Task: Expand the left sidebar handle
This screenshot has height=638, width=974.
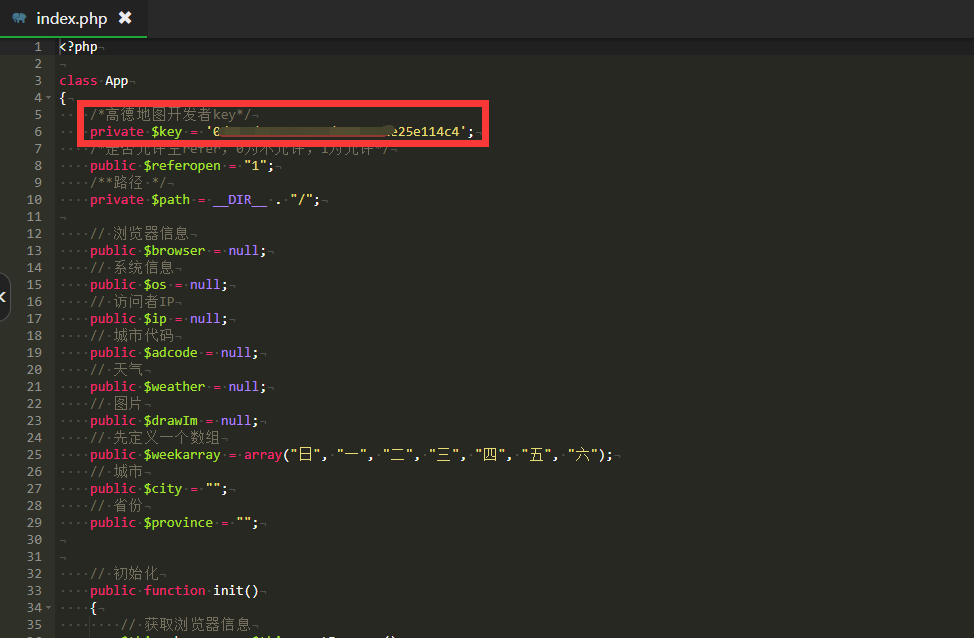Action: click(x=4, y=296)
